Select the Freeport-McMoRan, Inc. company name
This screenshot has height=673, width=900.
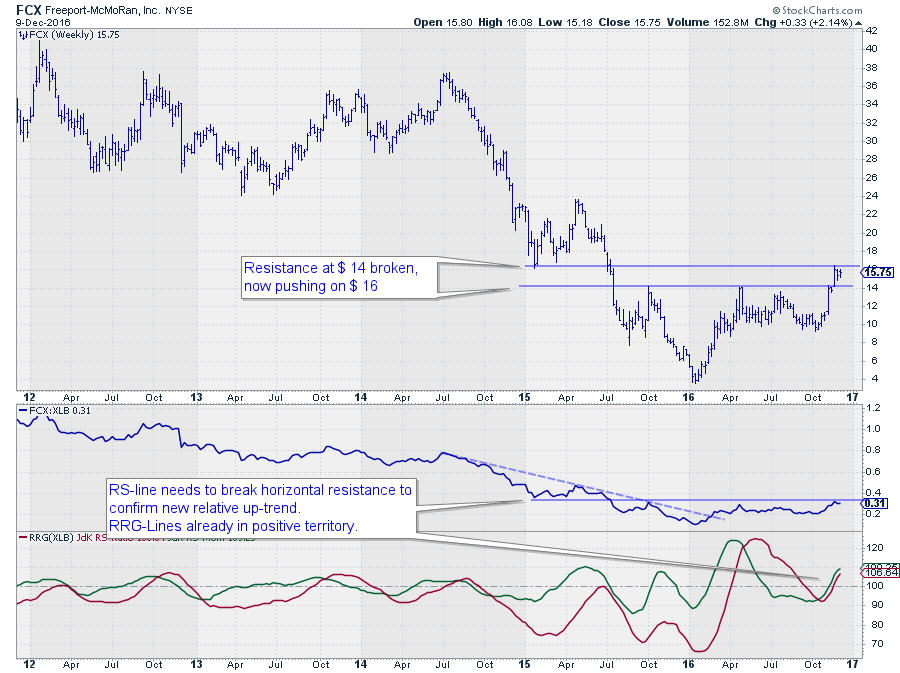(x=103, y=10)
